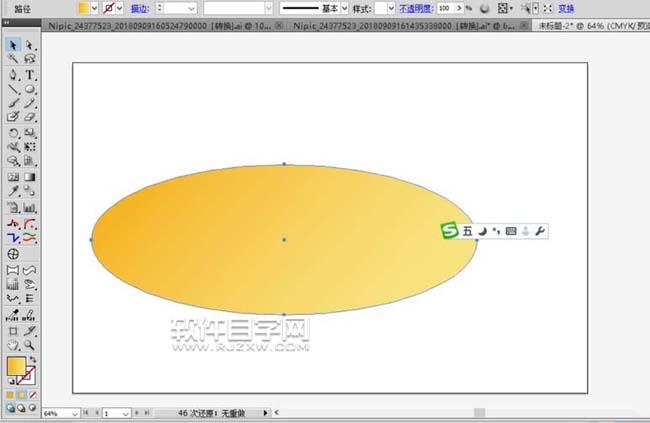Switch to second Nipic_24377523 tab ending 6...
The height and width of the screenshot is (423, 650).
(x=404, y=26)
